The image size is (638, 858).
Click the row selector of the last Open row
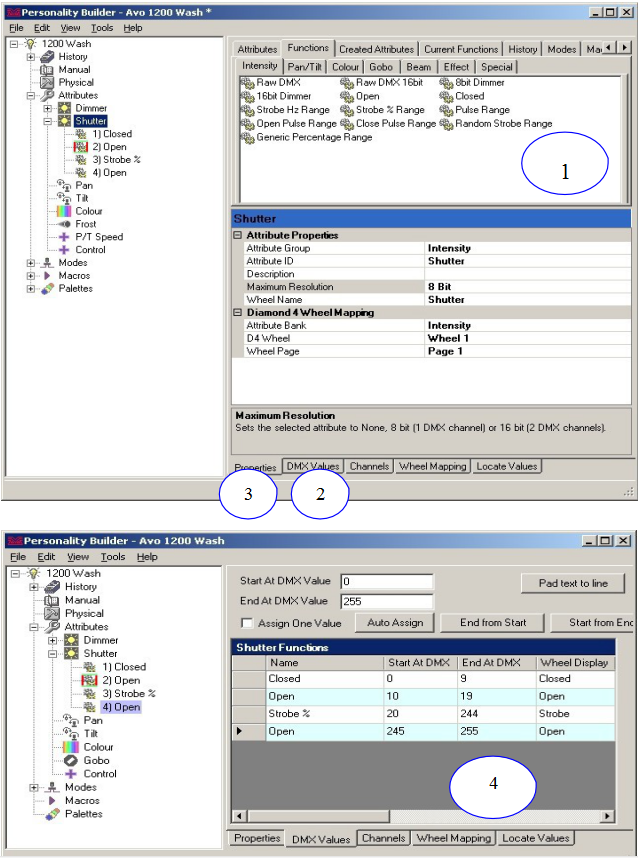tap(249, 732)
